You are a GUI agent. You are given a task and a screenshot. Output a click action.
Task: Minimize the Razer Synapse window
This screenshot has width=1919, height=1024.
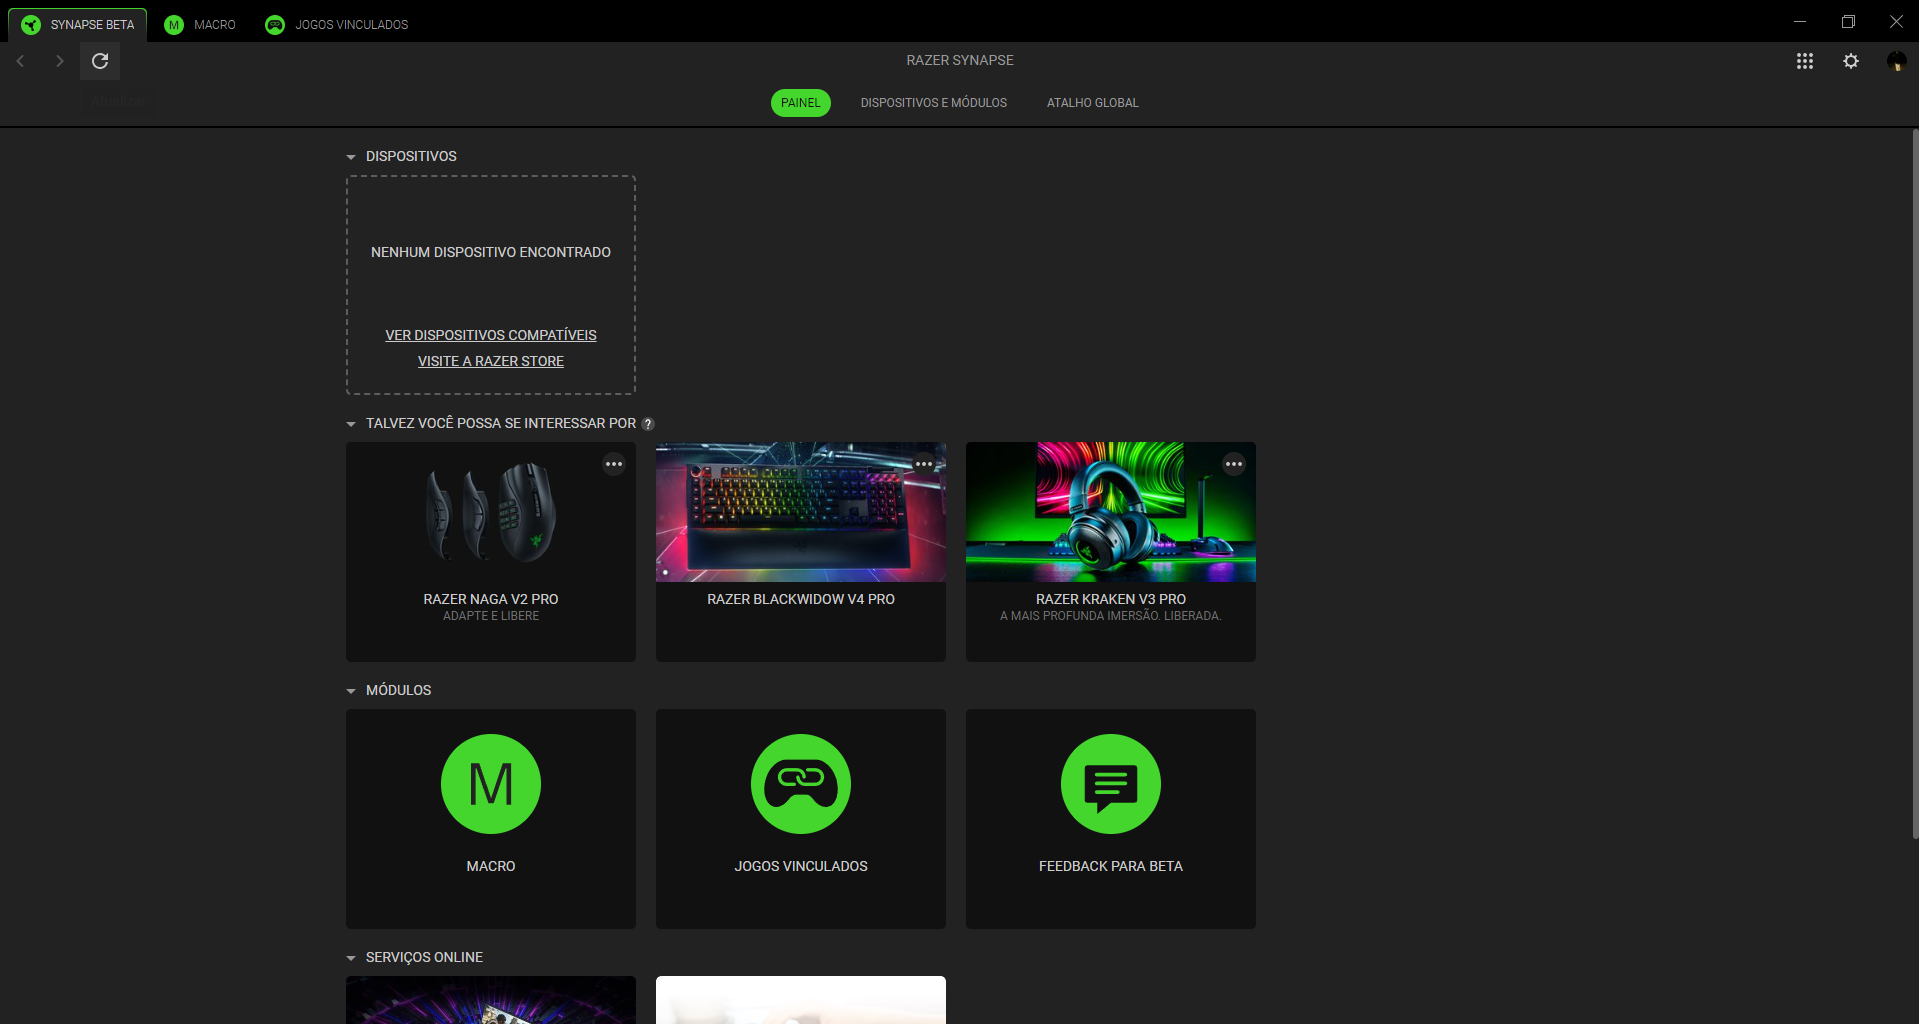click(1800, 21)
